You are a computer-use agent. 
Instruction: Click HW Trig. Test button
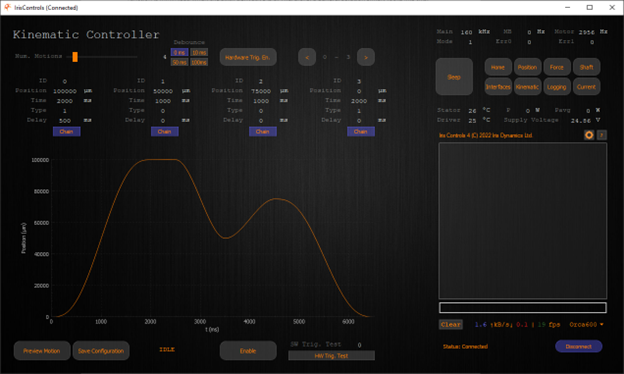(331, 356)
